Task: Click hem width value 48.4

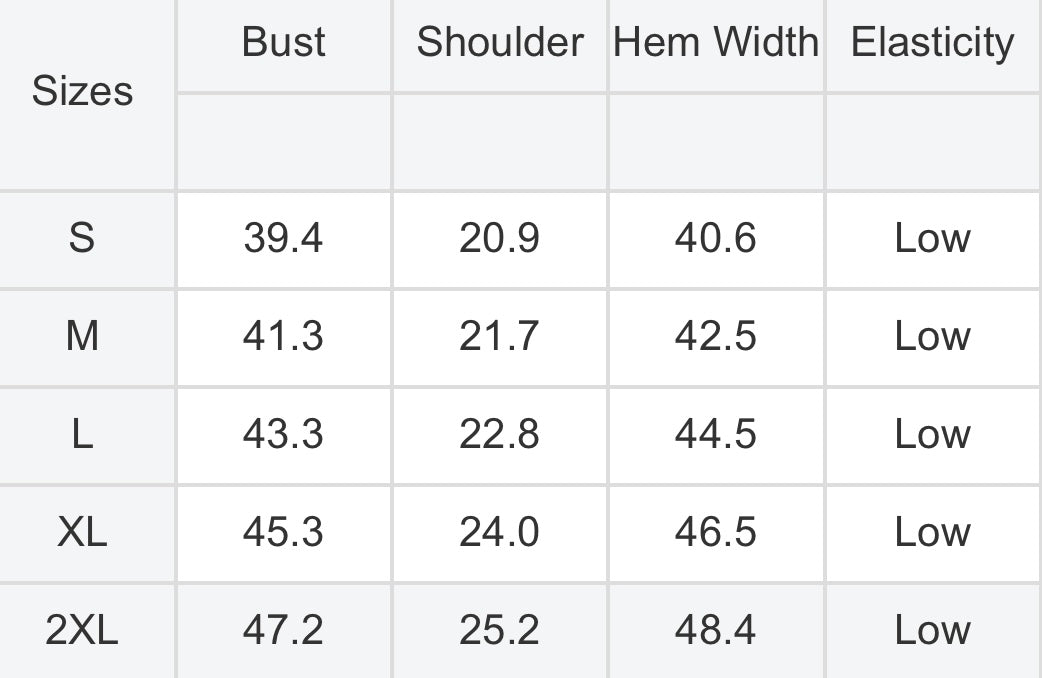Action: (716, 630)
